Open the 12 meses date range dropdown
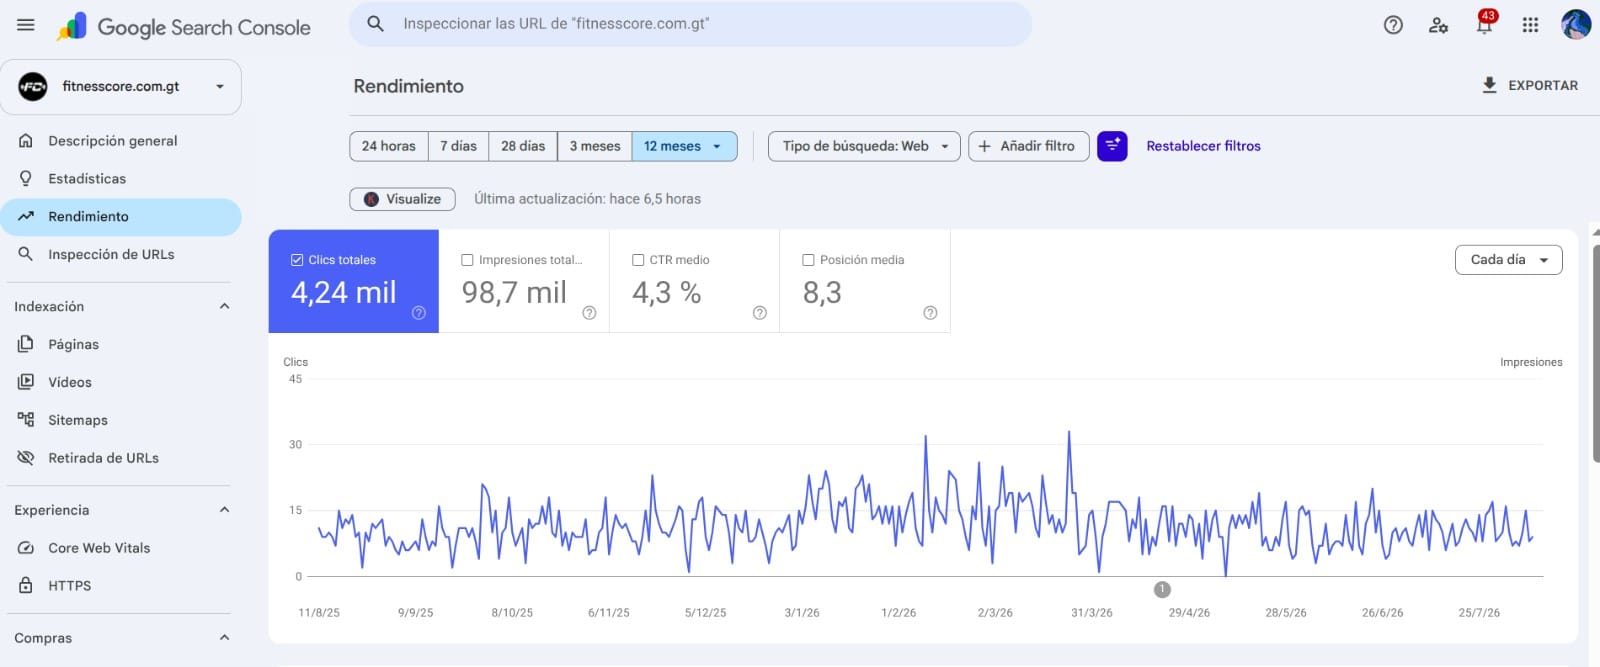1600x667 pixels. pyautogui.click(x=684, y=146)
